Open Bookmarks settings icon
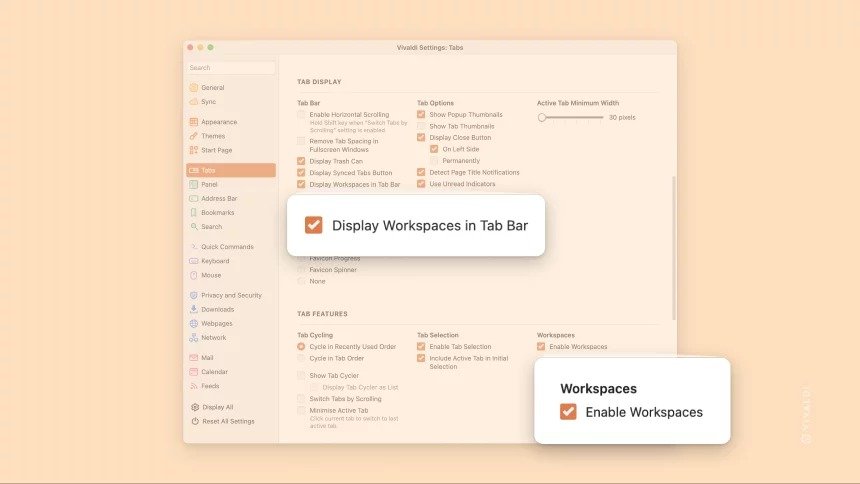 tap(194, 212)
